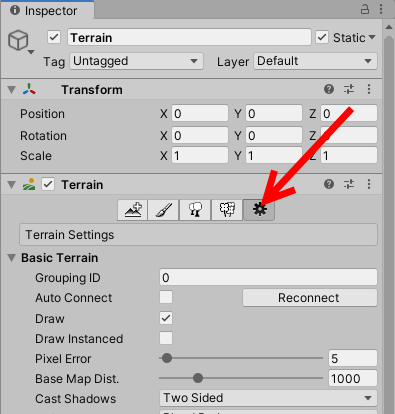395x414 pixels.
Task: Select the Inspector tab
Action: [47, 10]
